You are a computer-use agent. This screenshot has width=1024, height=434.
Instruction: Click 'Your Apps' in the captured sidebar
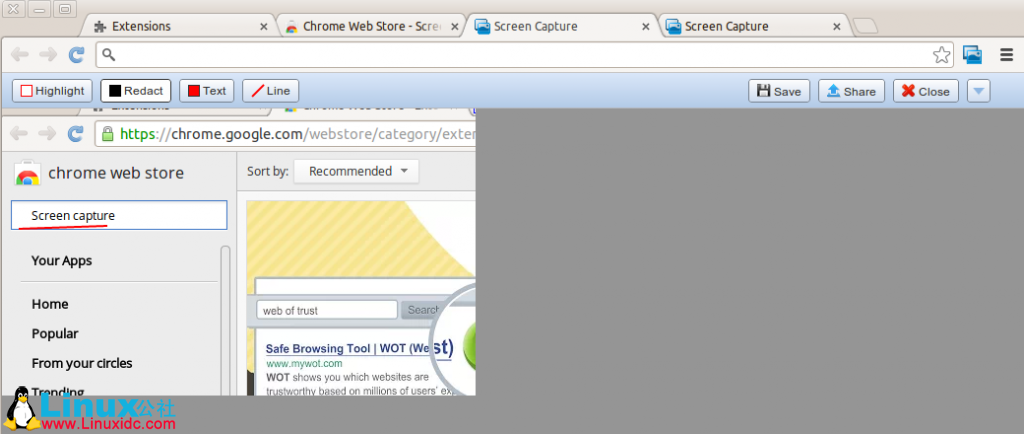coord(61,260)
